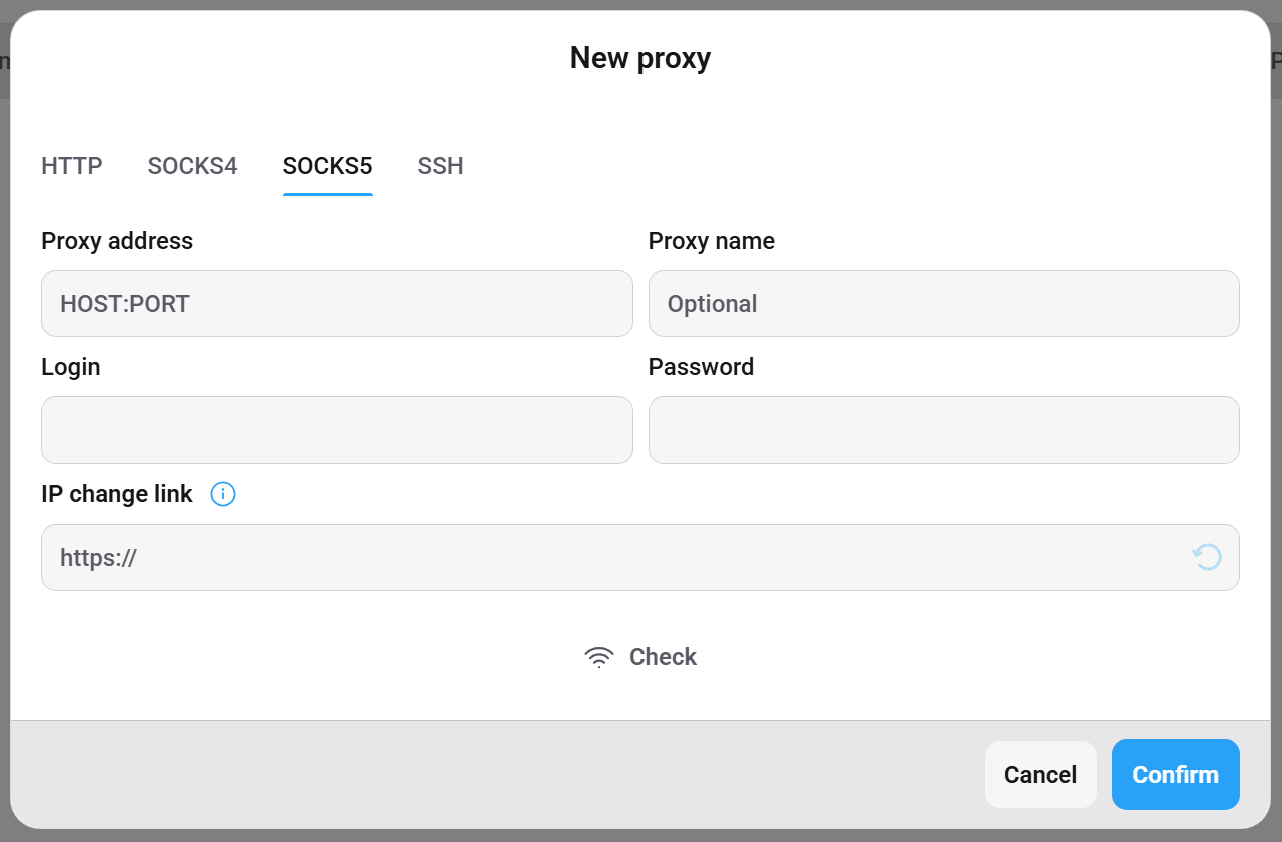Confirm the new proxy
Screen dimensions: 1282x842
click(1175, 775)
